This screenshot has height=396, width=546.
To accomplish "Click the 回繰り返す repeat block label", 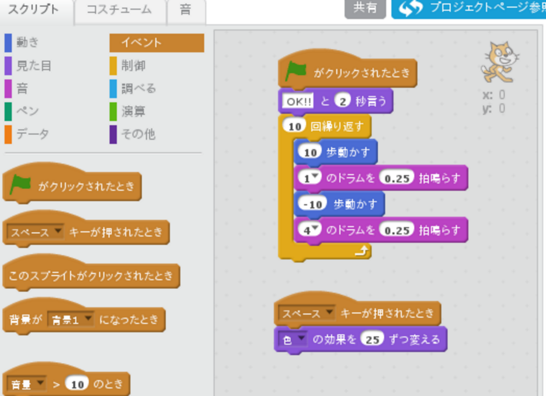I will (x=337, y=126).
